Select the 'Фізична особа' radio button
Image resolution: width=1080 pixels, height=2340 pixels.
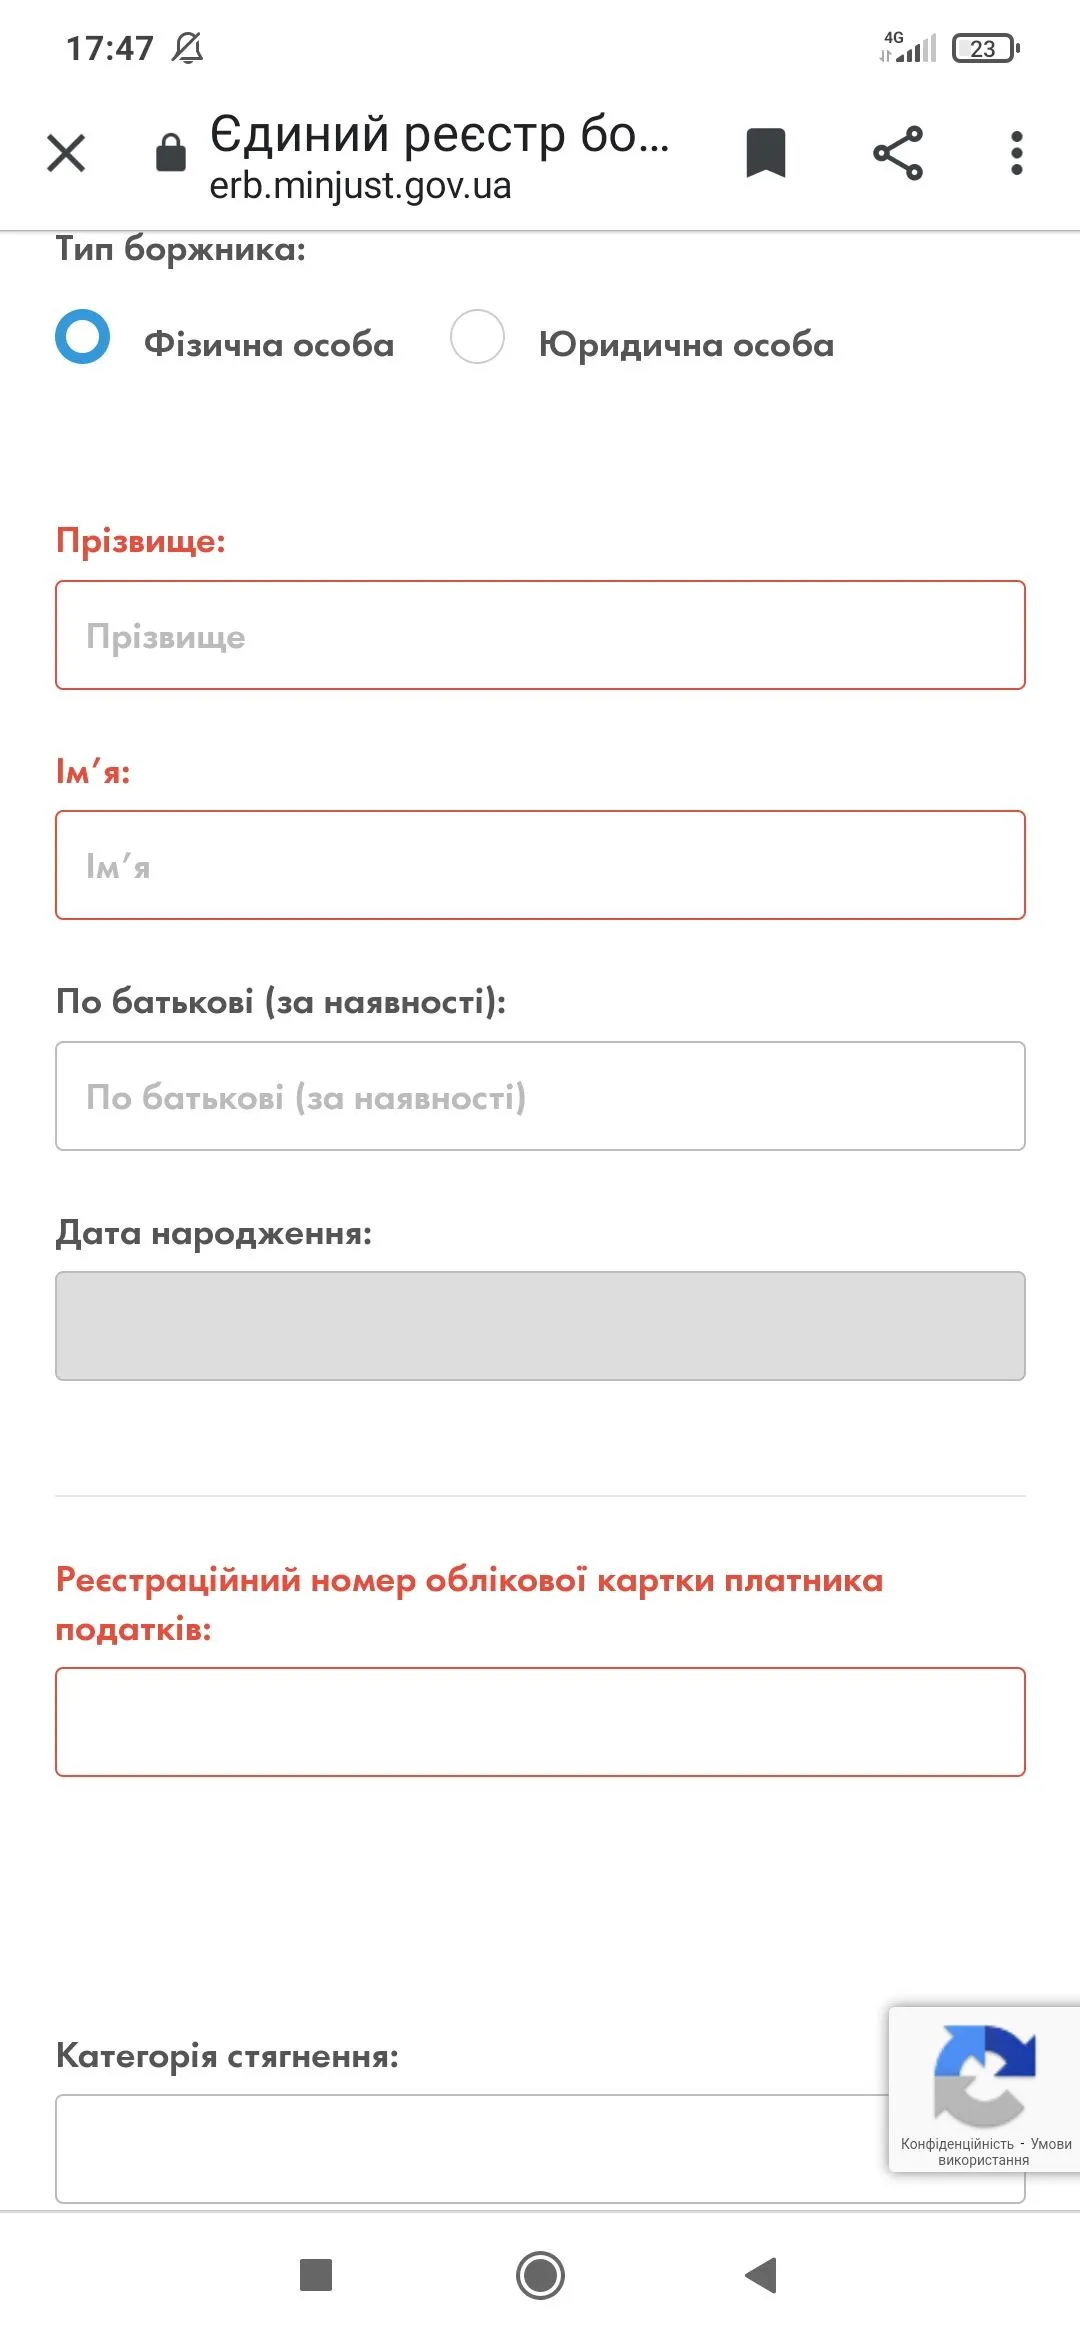[82, 337]
